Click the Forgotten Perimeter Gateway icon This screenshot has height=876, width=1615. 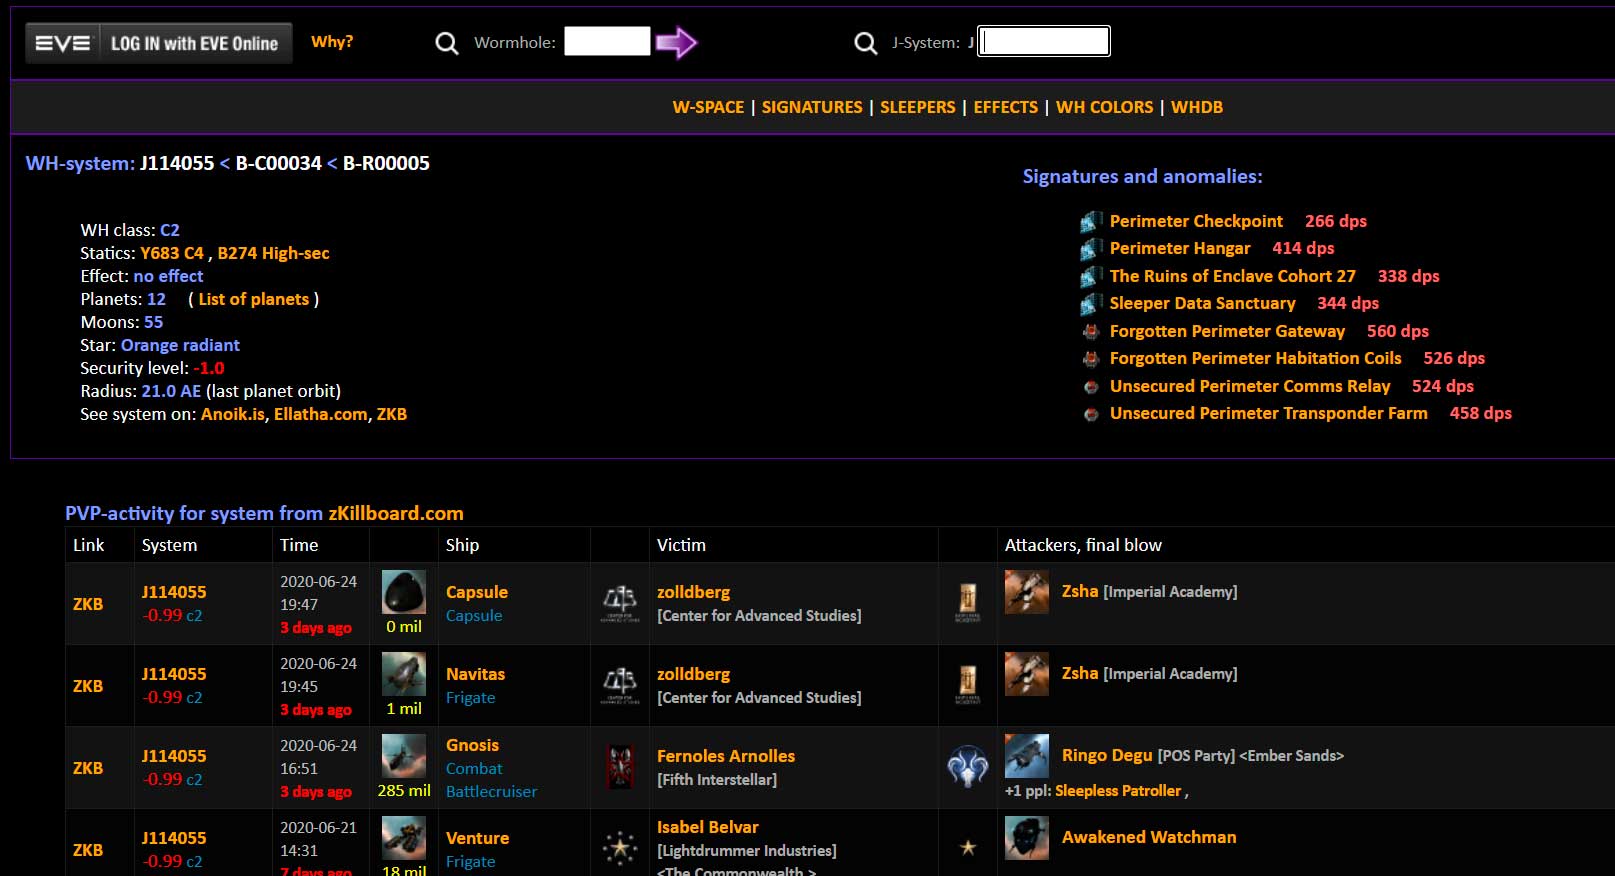coord(1091,331)
